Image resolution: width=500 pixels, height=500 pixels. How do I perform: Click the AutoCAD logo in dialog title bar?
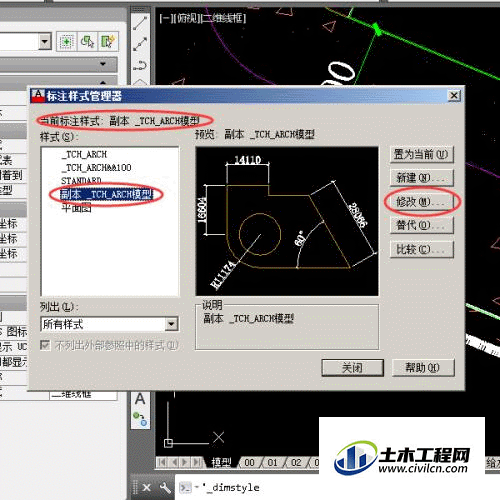[38, 96]
